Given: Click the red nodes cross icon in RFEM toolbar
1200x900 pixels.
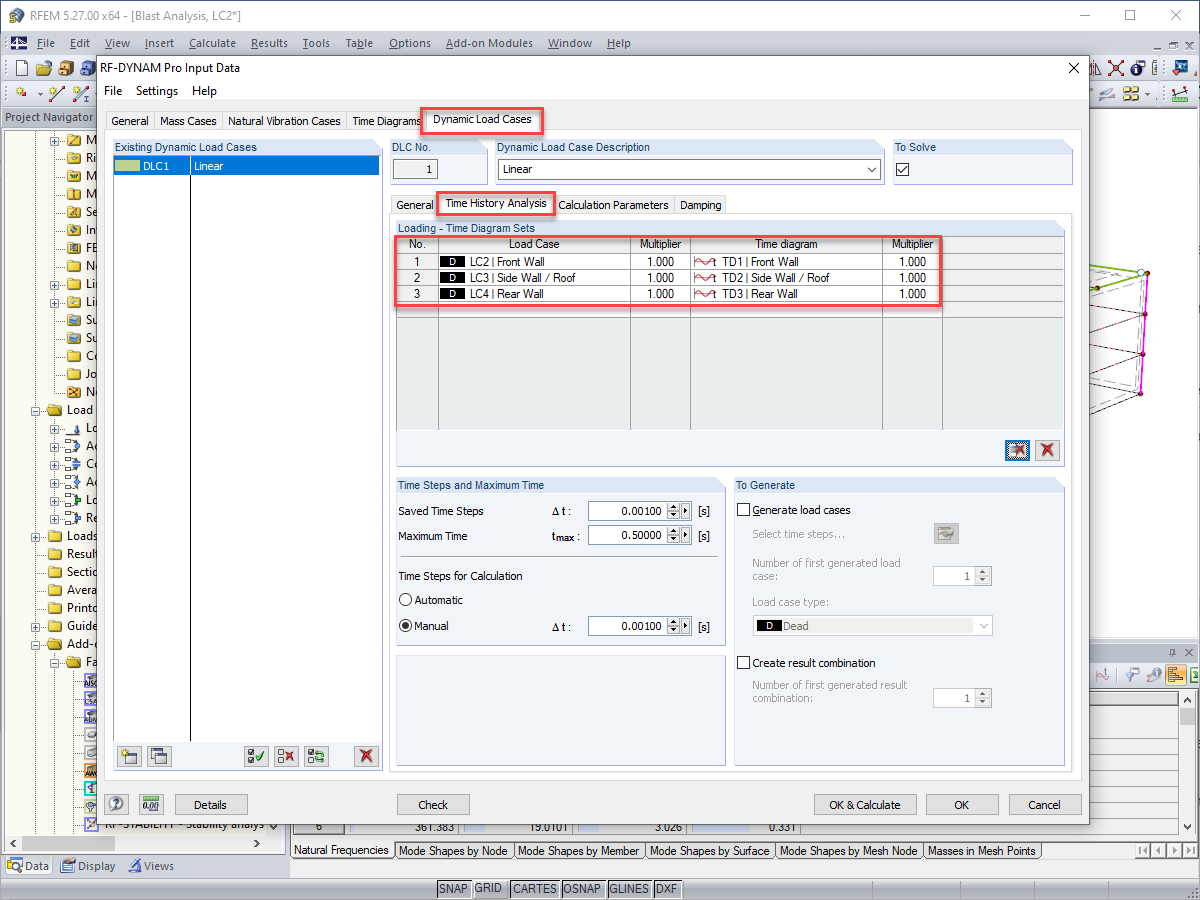Looking at the screenshot, I should coord(1115,68).
